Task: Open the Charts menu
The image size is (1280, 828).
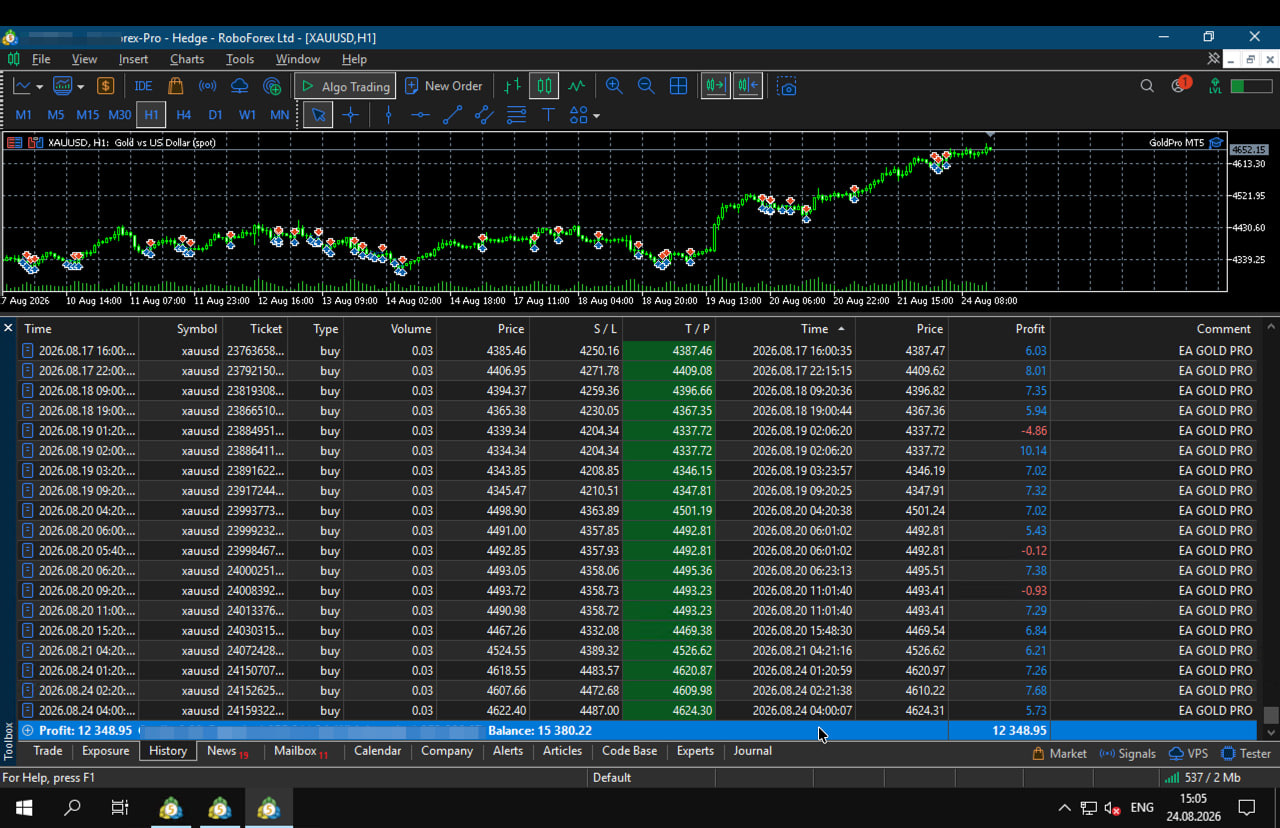Action: (x=187, y=59)
